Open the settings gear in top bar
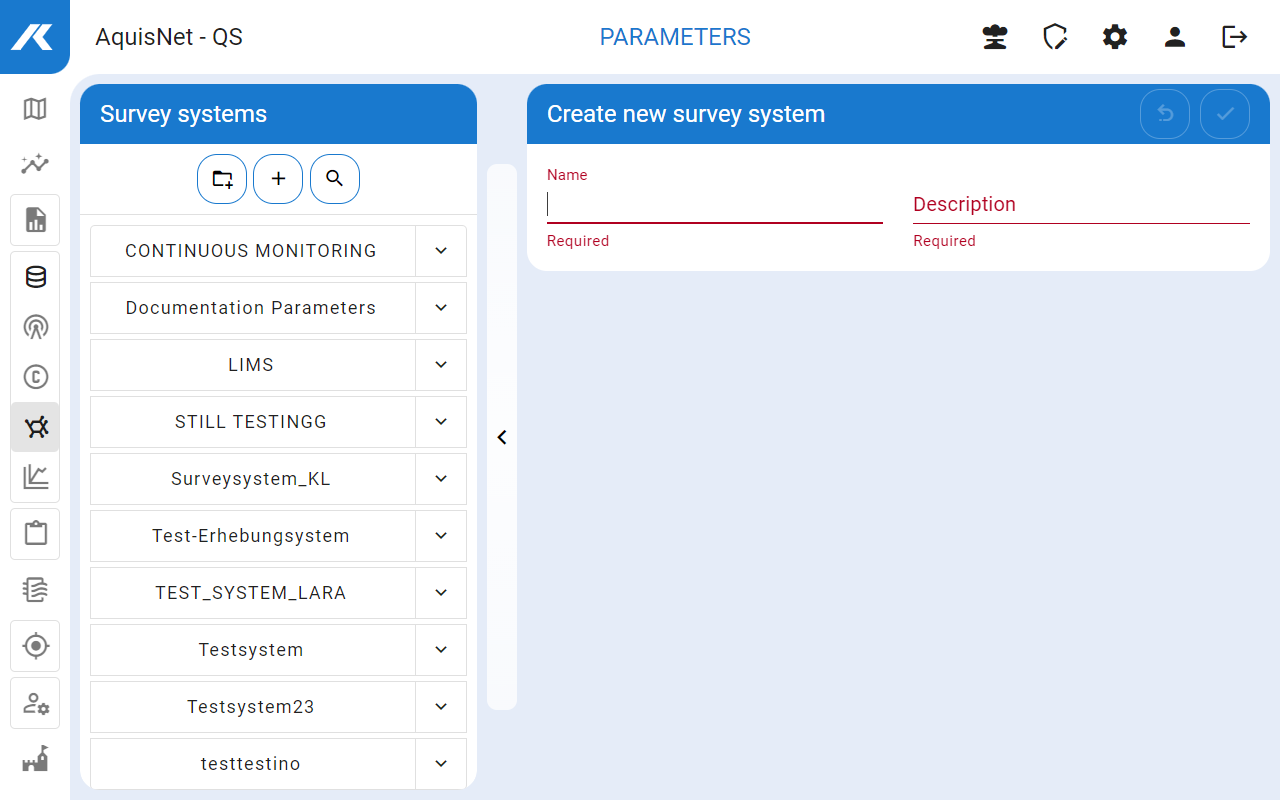The width and height of the screenshot is (1280, 800). pyautogui.click(x=1115, y=37)
